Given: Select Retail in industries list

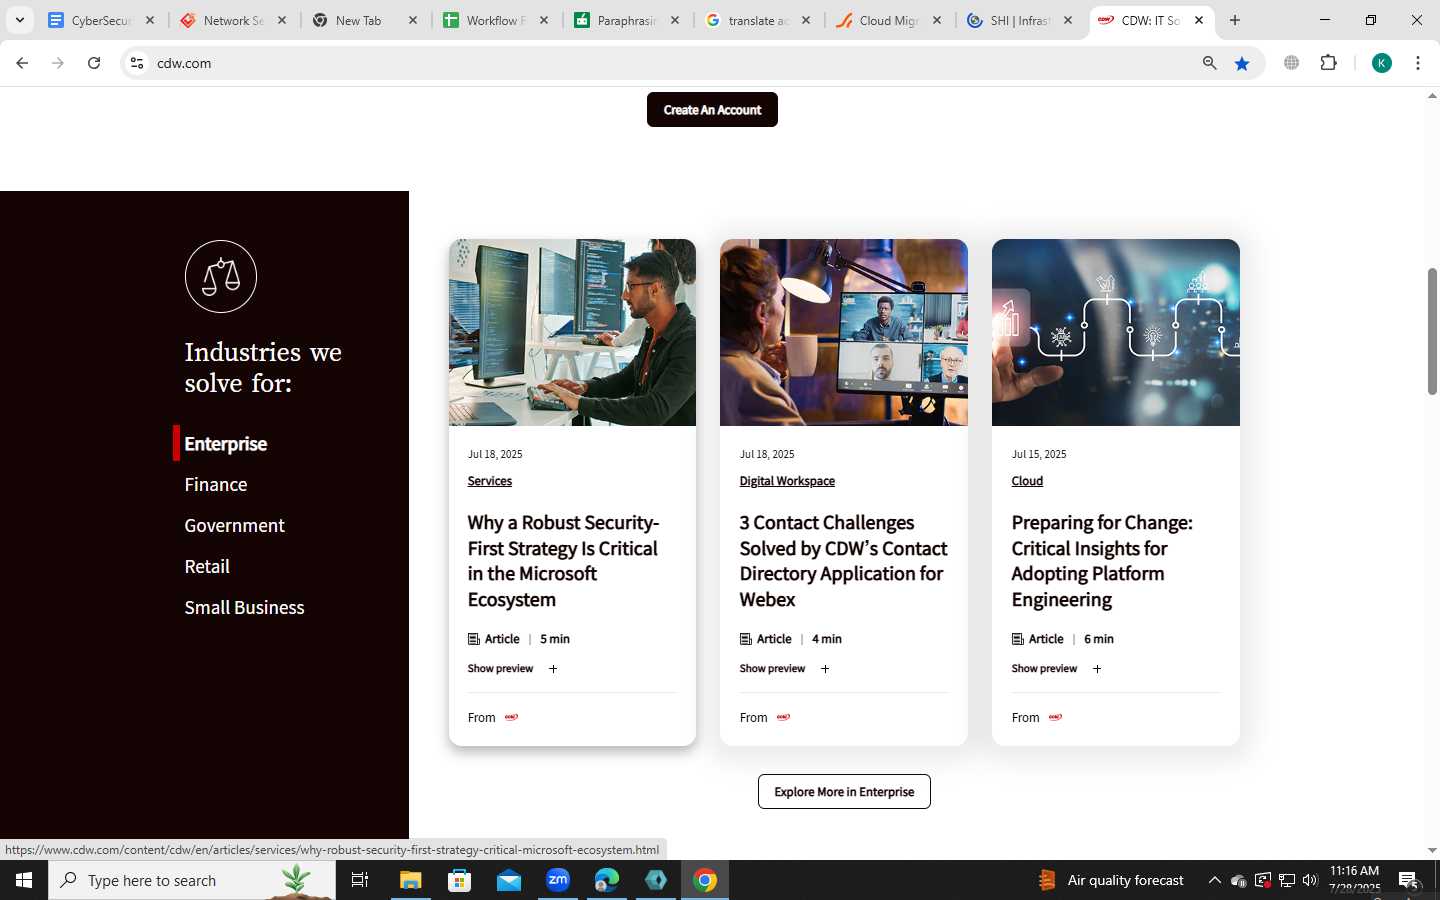Looking at the screenshot, I should coord(207,567).
